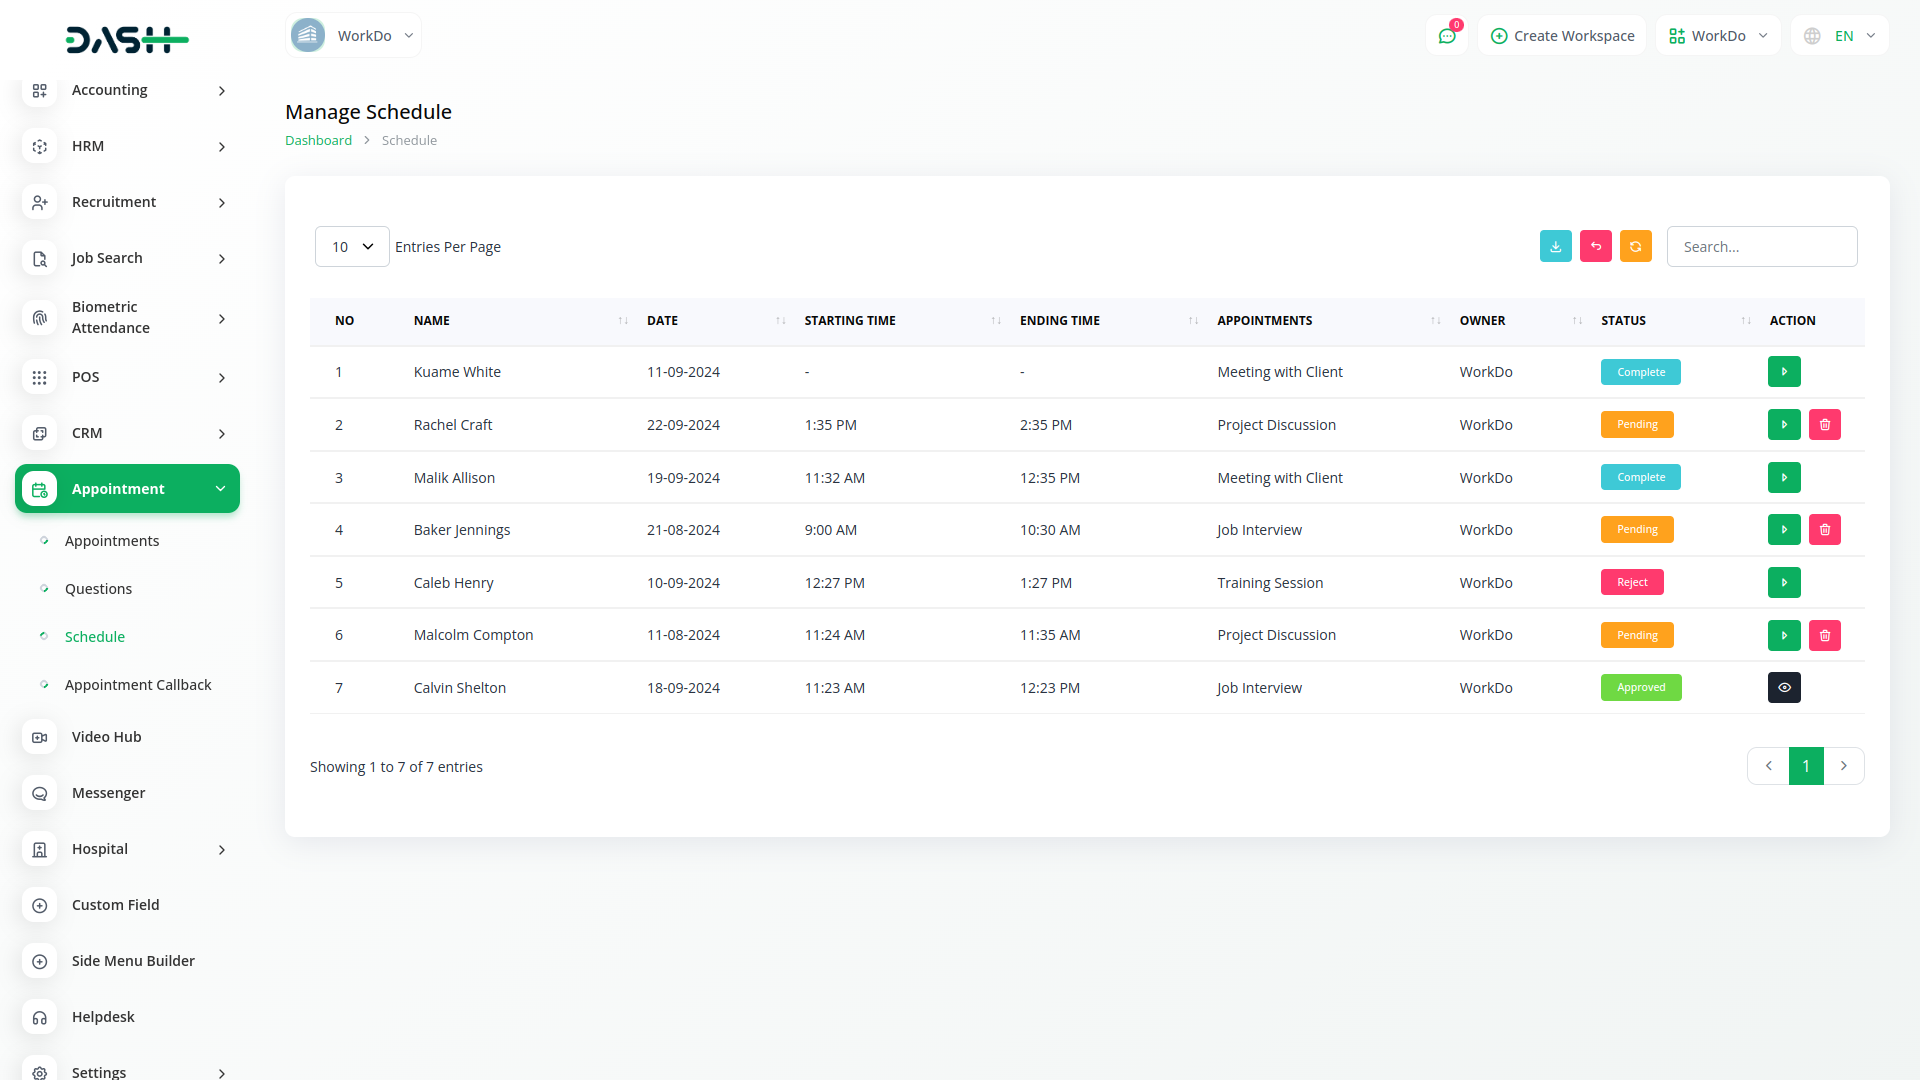Image resolution: width=1920 pixels, height=1080 pixels.
Task: Sort table by Name column arrows
Action: click(x=623, y=321)
